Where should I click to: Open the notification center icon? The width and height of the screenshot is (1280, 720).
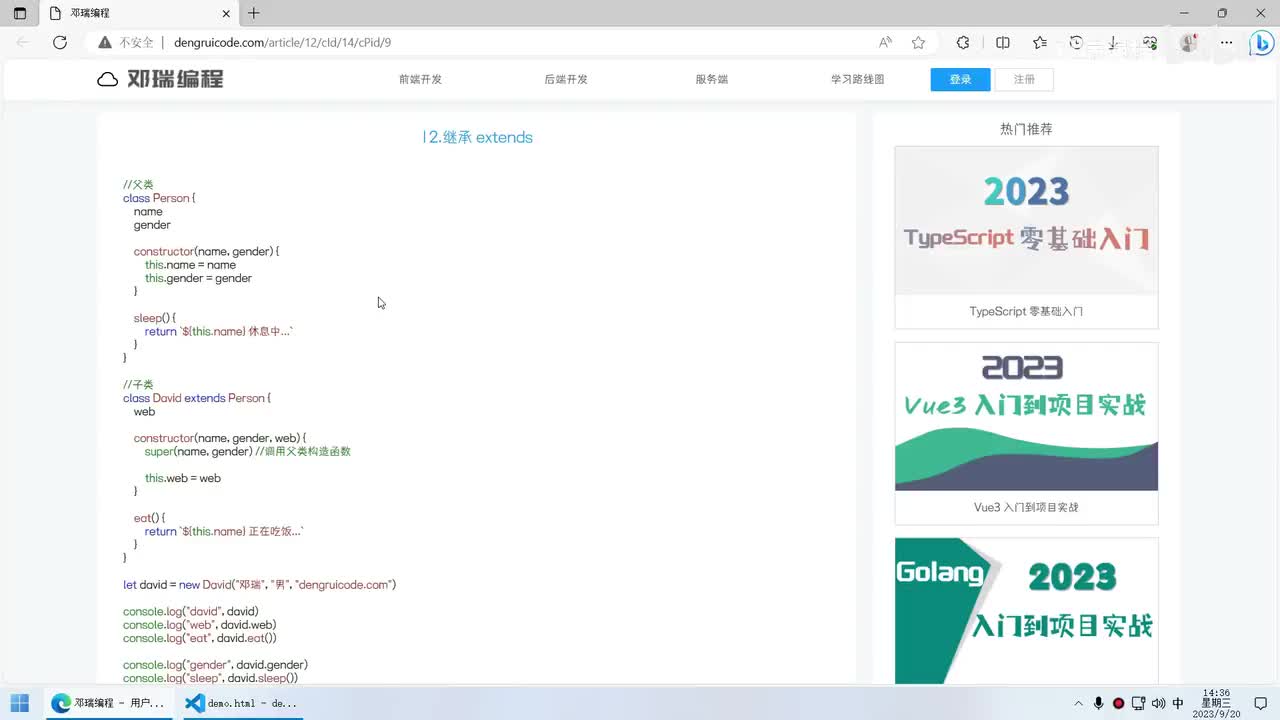pos(1261,703)
